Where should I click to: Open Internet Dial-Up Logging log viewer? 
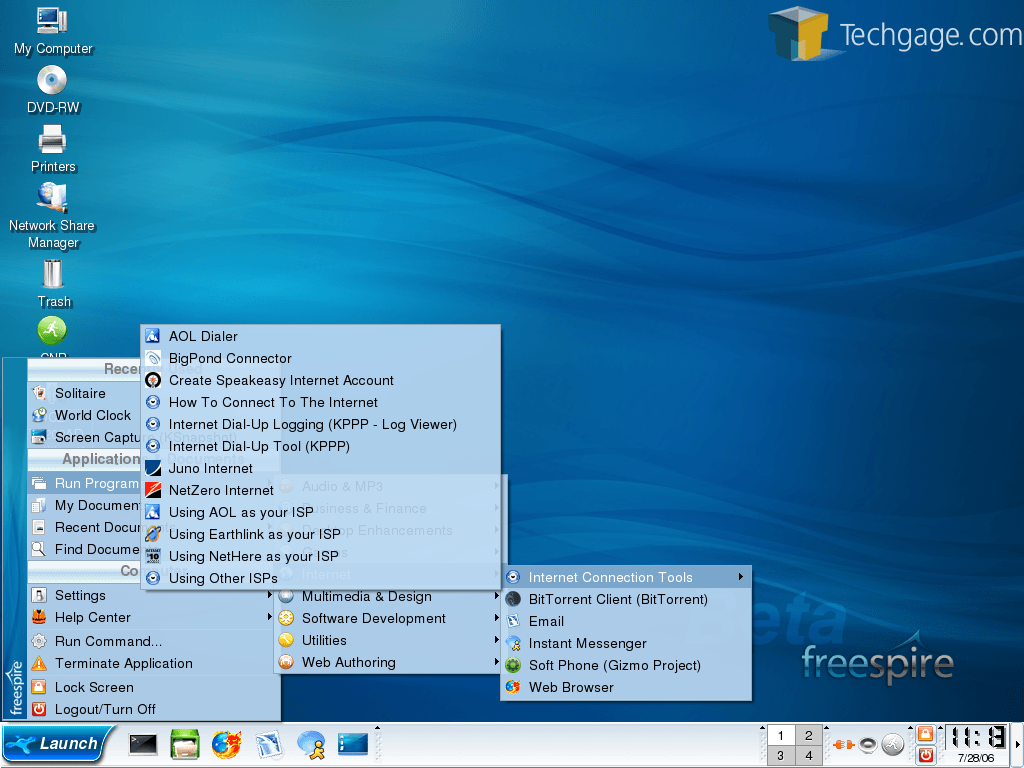321,424
